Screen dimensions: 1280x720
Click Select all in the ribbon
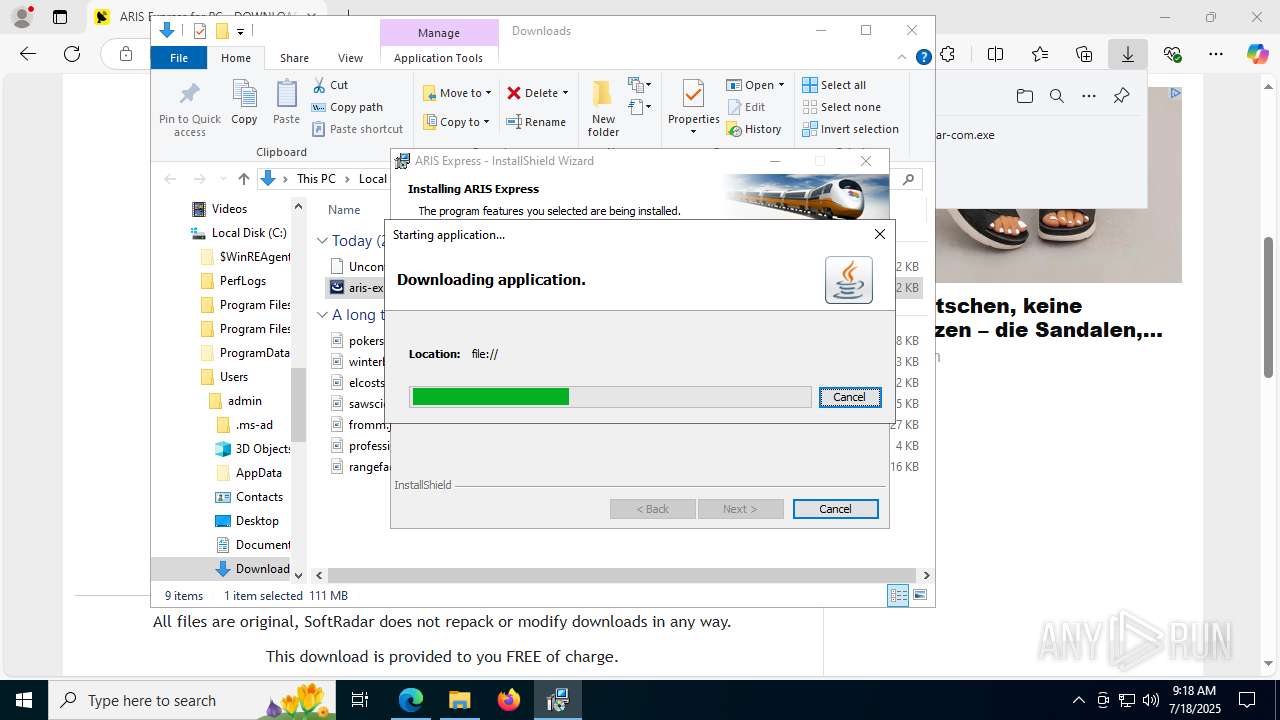point(834,85)
